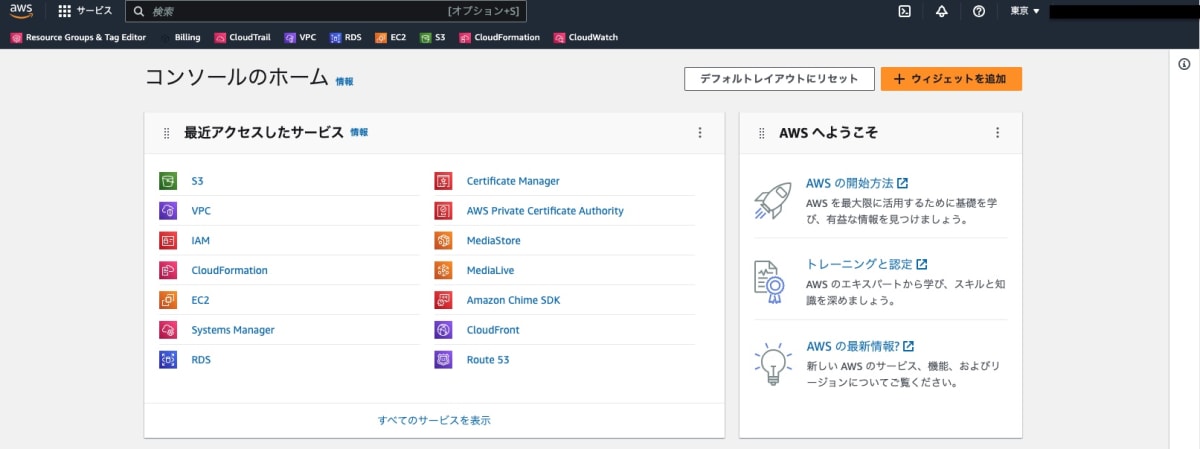
Task: Open AWS の最新情報? link
Action: 860,346
